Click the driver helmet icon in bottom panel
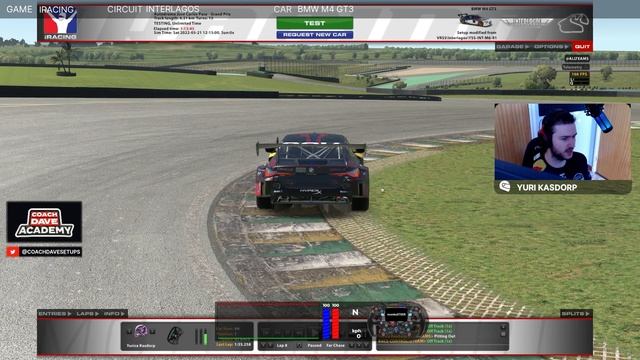The width and height of the screenshot is (640, 360). coord(141,330)
